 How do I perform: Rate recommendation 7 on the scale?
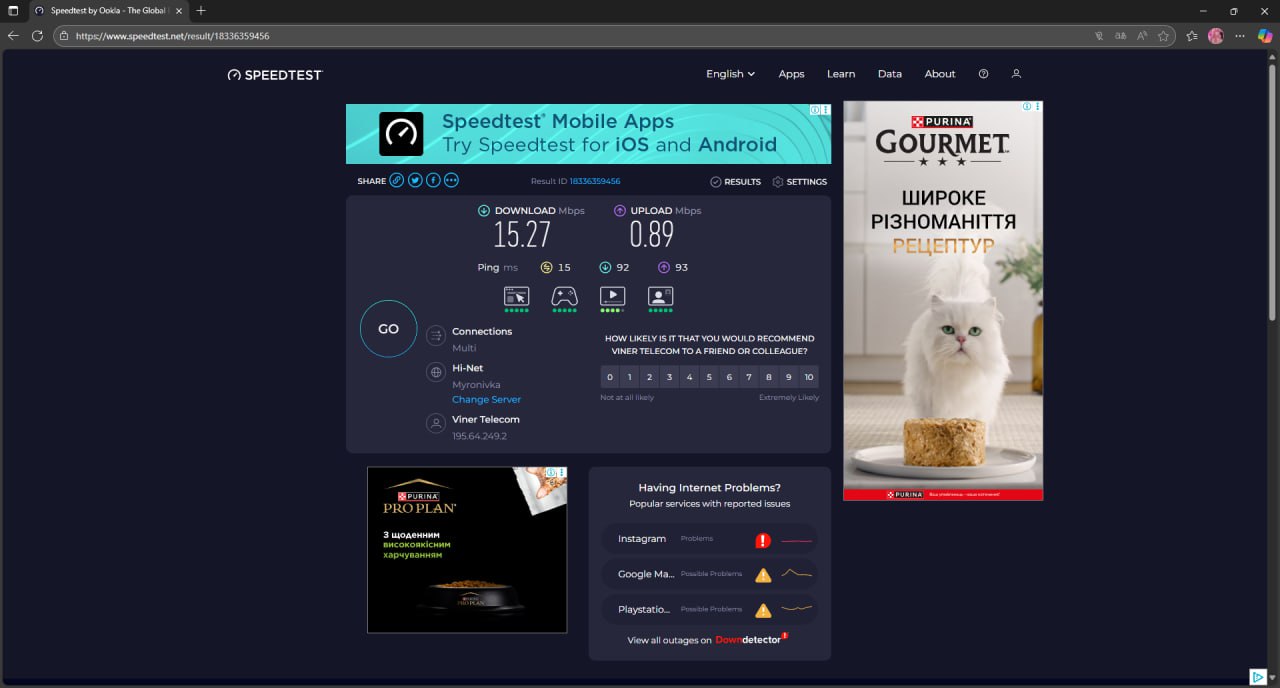[x=749, y=377]
